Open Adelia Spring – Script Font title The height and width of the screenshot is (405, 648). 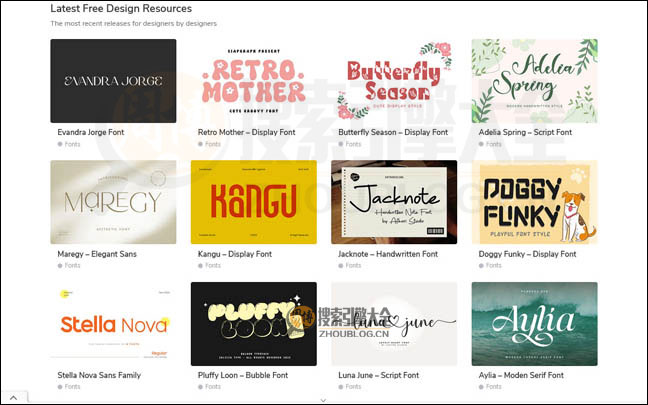point(525,132)
